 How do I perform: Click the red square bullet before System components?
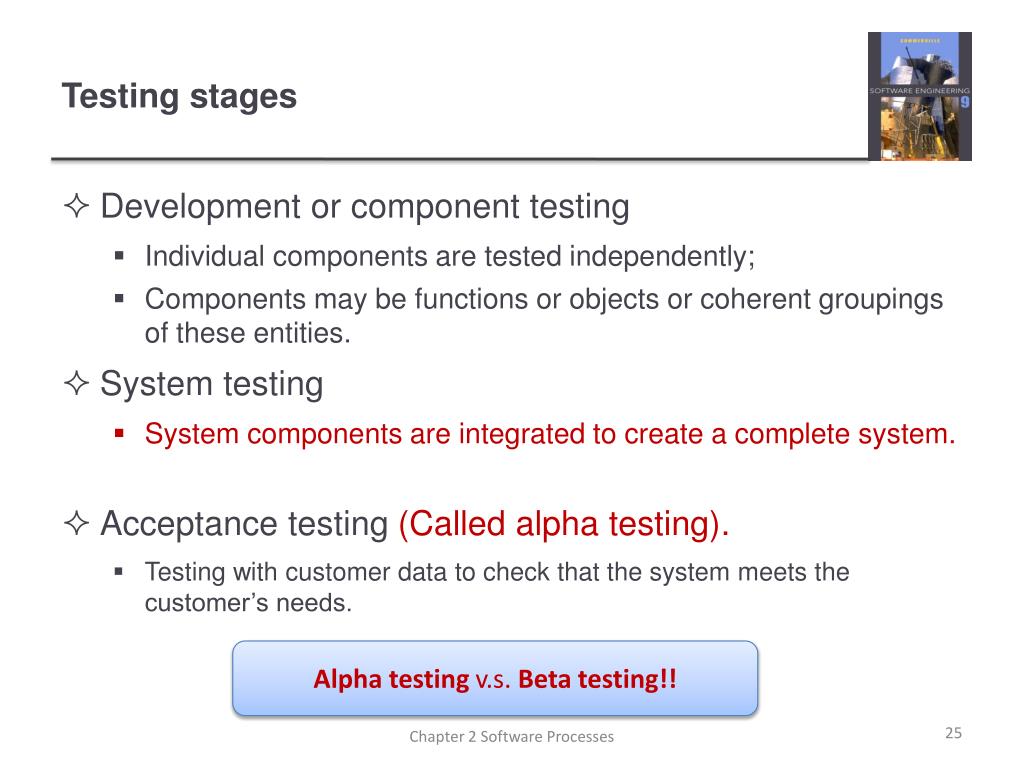tap(119, 433)
